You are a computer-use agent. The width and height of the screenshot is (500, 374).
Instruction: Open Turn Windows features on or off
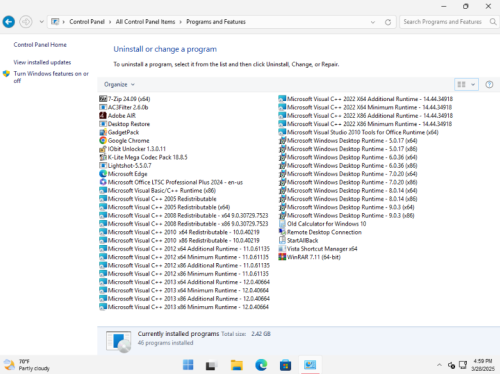[x=51, y=77]
